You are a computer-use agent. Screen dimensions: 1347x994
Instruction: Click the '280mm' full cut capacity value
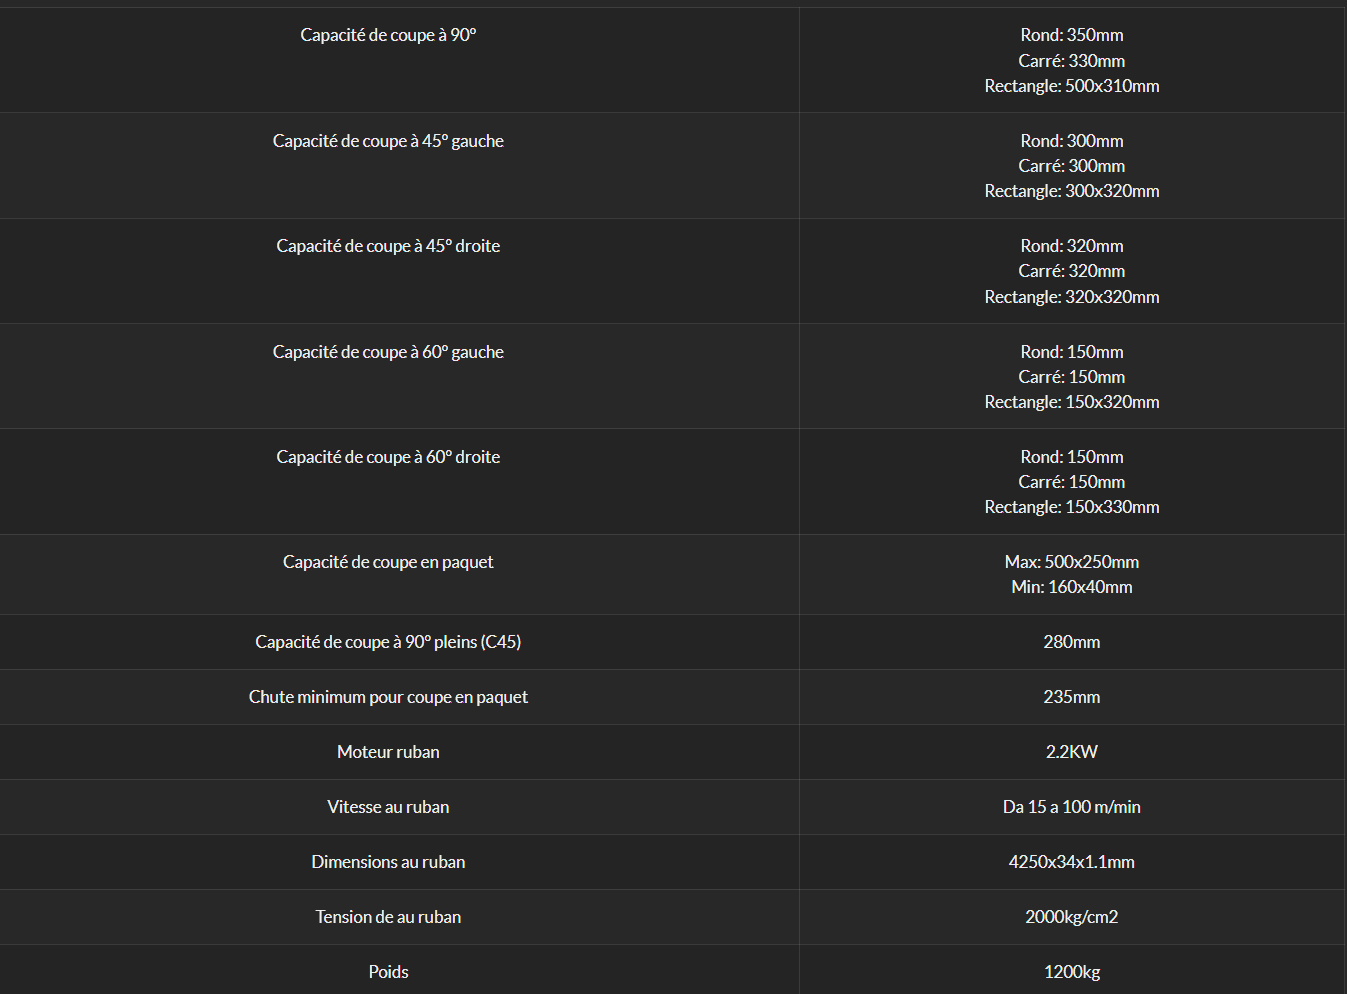[1072, 642]
